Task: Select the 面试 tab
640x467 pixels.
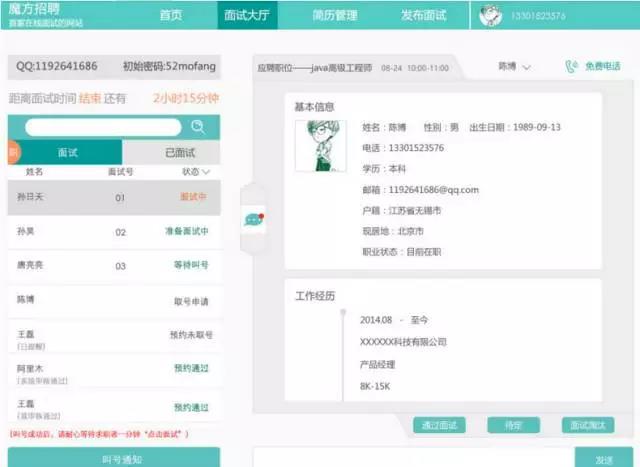Action: [68, 152]
